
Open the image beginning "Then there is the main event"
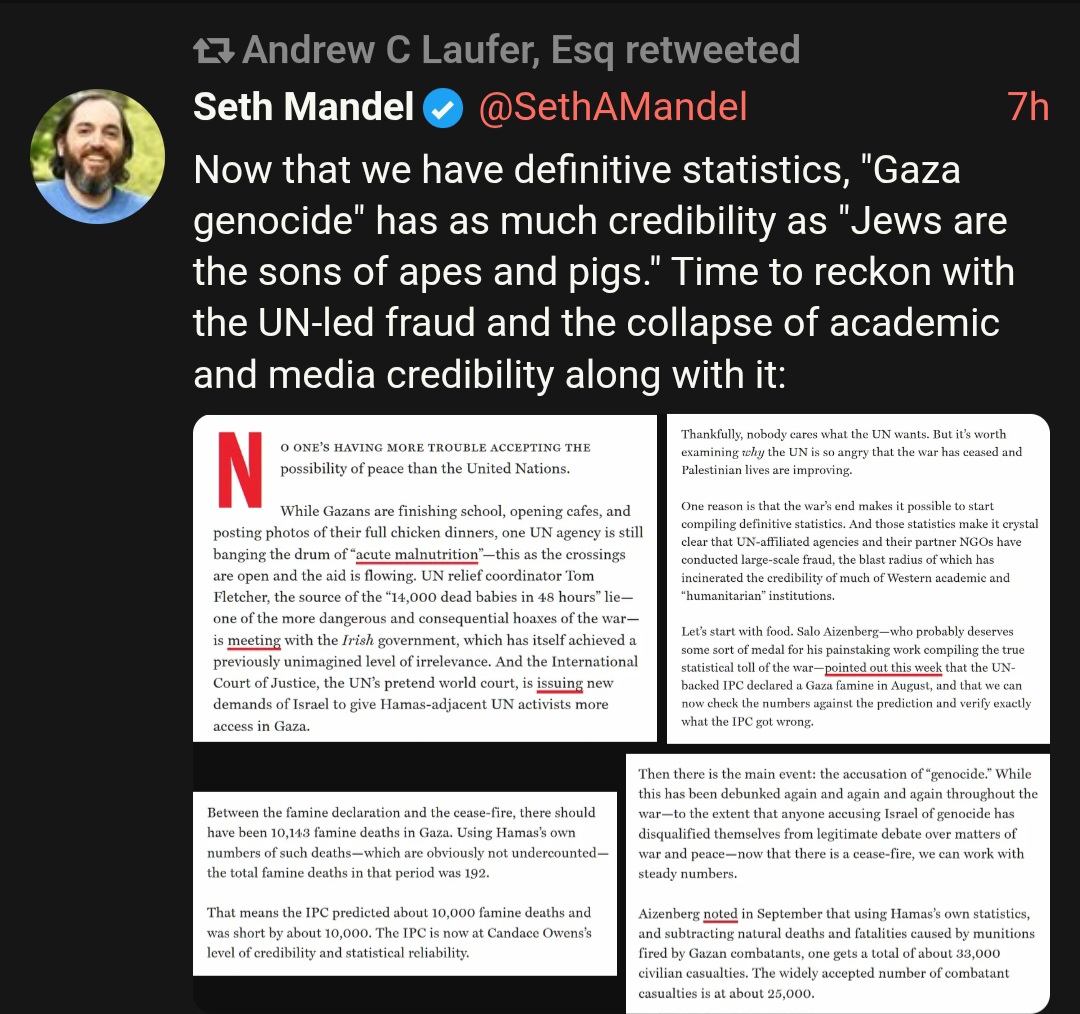click(x=838, y=883)
